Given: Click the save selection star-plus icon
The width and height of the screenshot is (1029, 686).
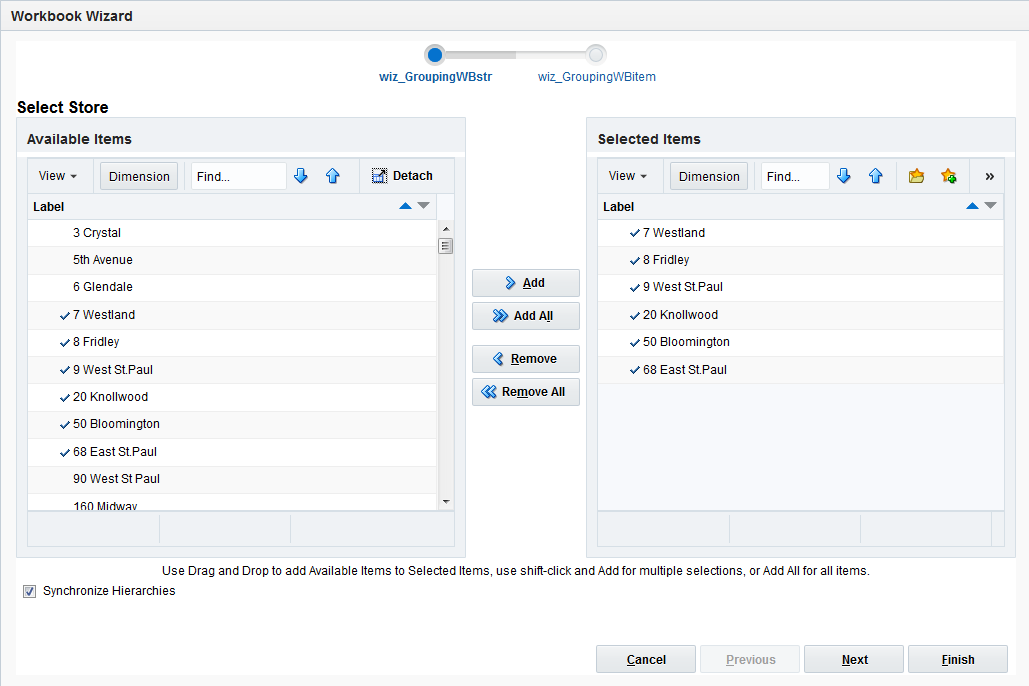Looking at the screenshot, I should tap(948, 176).
